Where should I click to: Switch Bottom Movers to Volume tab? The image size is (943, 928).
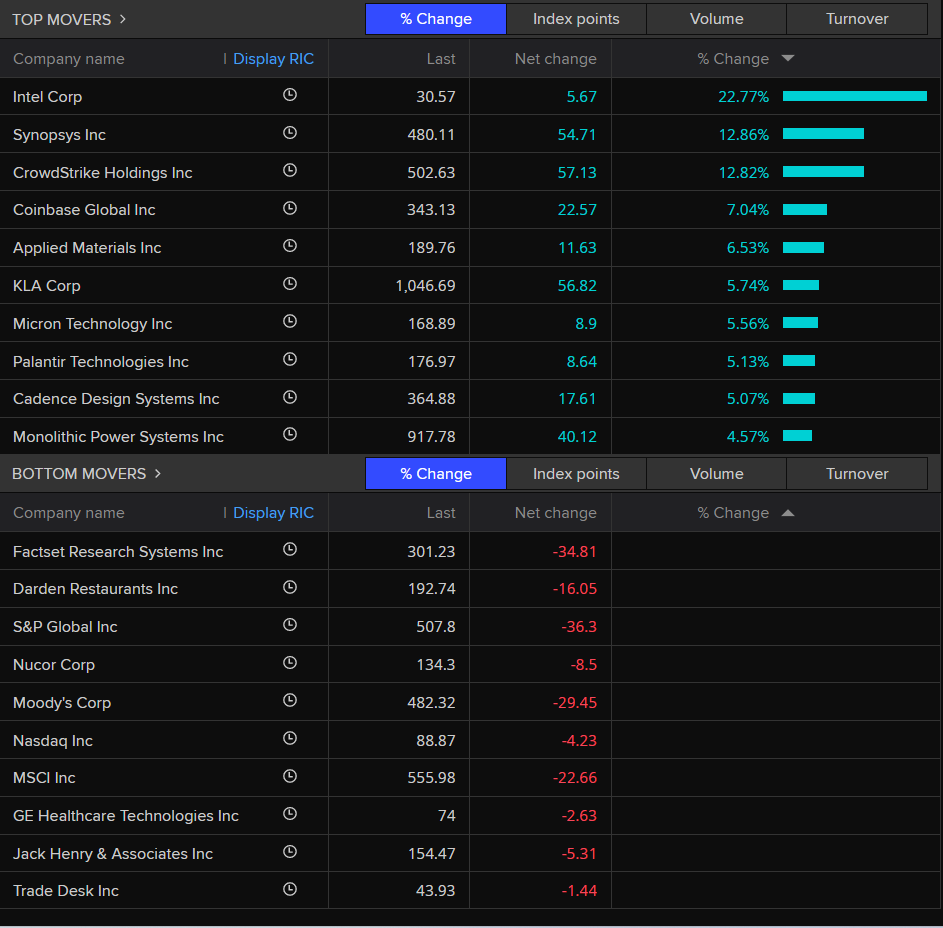click(716, 473)
